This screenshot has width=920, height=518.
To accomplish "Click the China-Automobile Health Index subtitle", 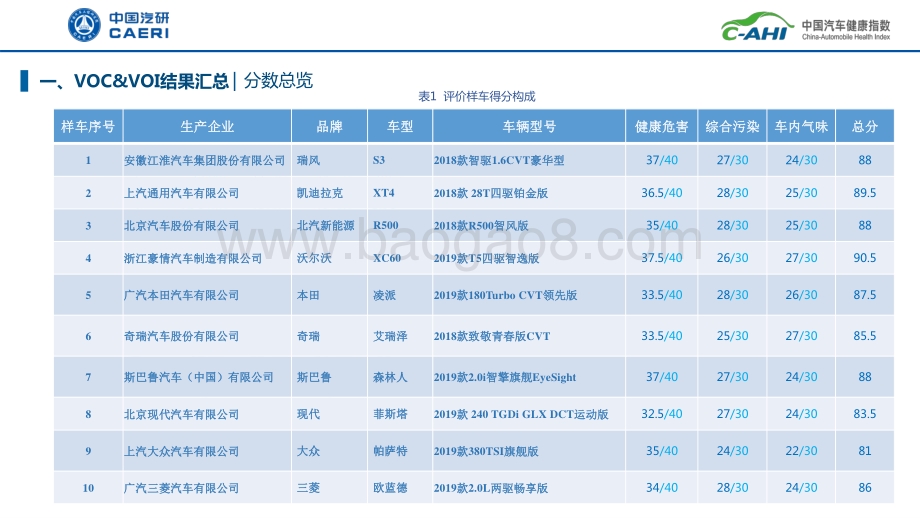I will click(846, 36).
